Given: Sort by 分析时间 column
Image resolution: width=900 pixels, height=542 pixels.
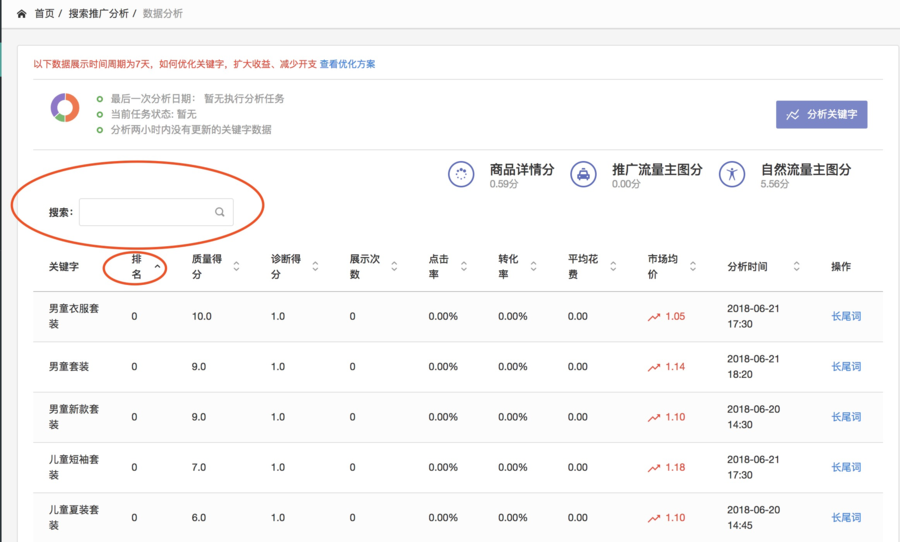Looking at the screenshot, I should tap(796, 266).
